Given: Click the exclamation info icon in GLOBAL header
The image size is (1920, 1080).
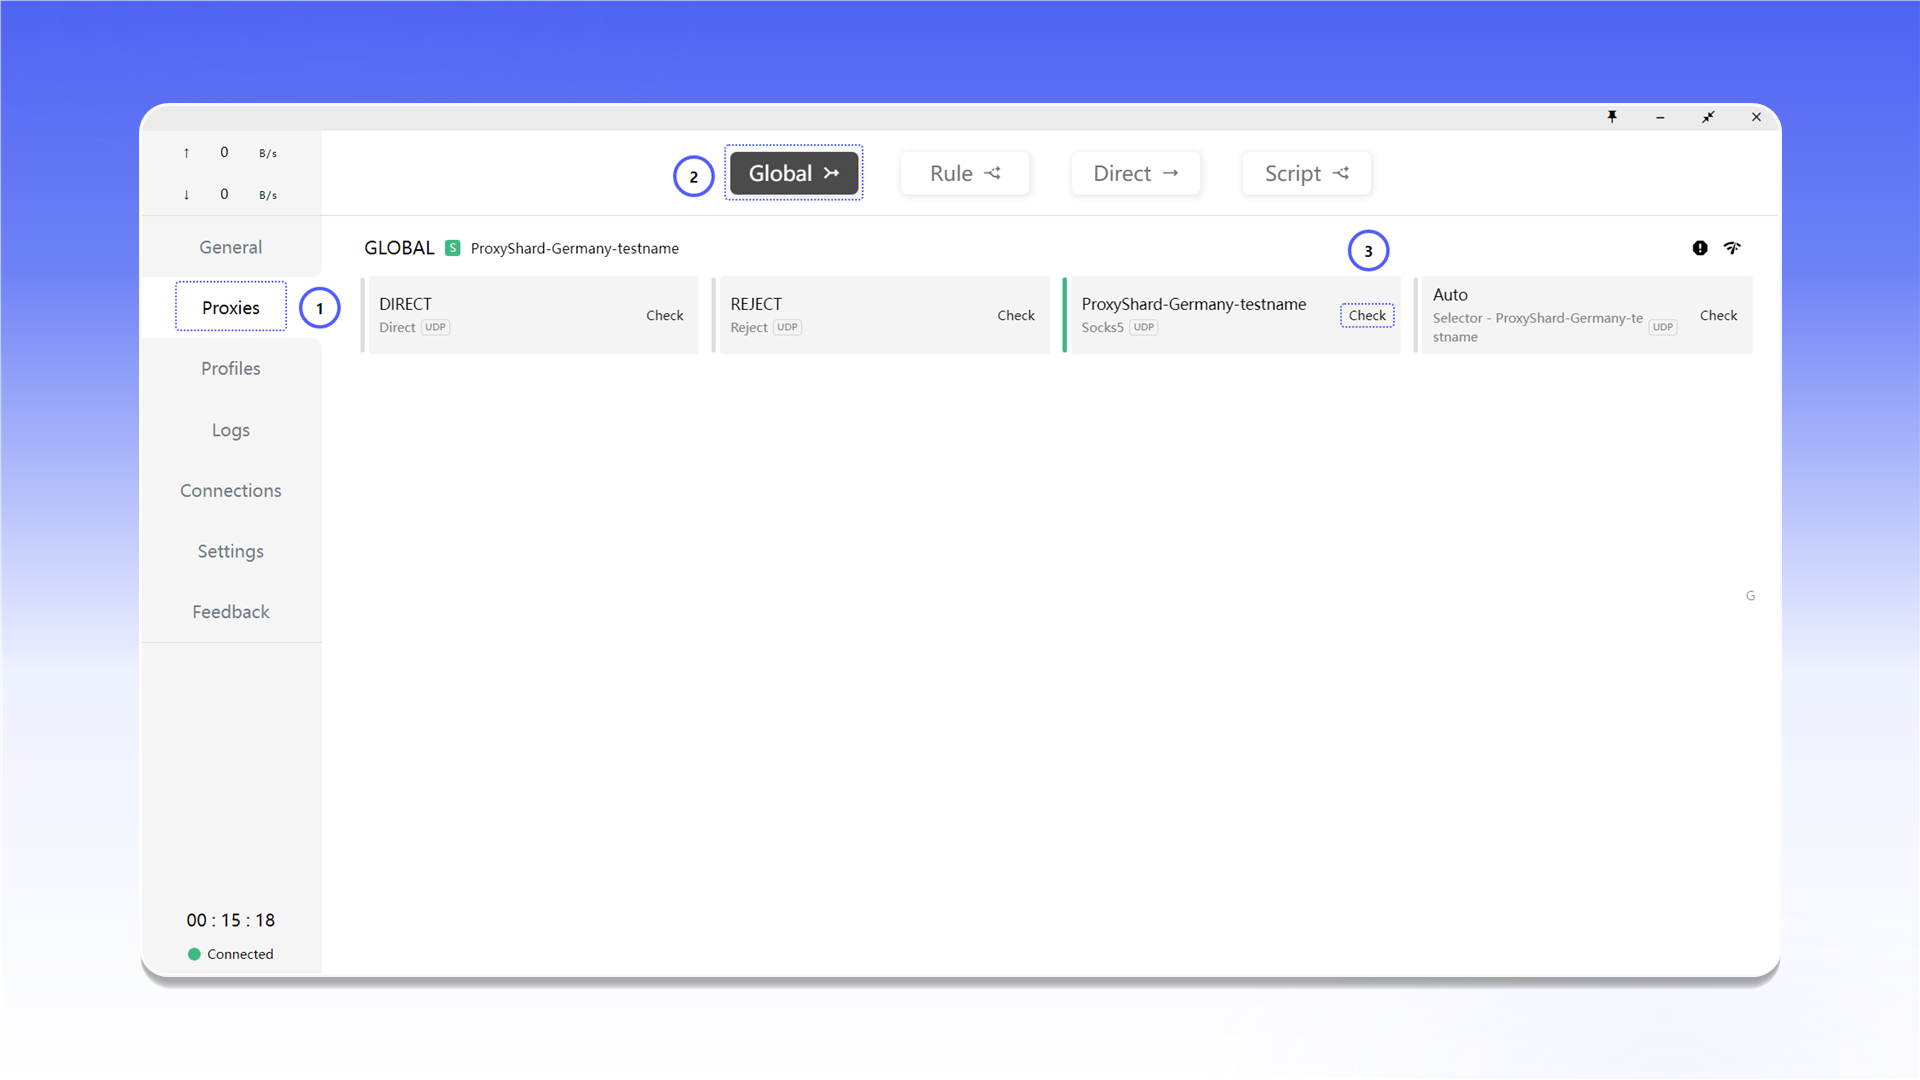Looking at the screenshot, I should (x=1700, y=248).
